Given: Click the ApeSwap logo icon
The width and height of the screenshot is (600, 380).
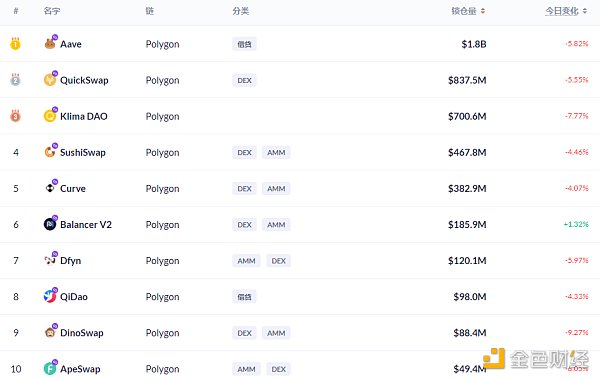Looking at the screenshot, I should click(x=50, y=369).
